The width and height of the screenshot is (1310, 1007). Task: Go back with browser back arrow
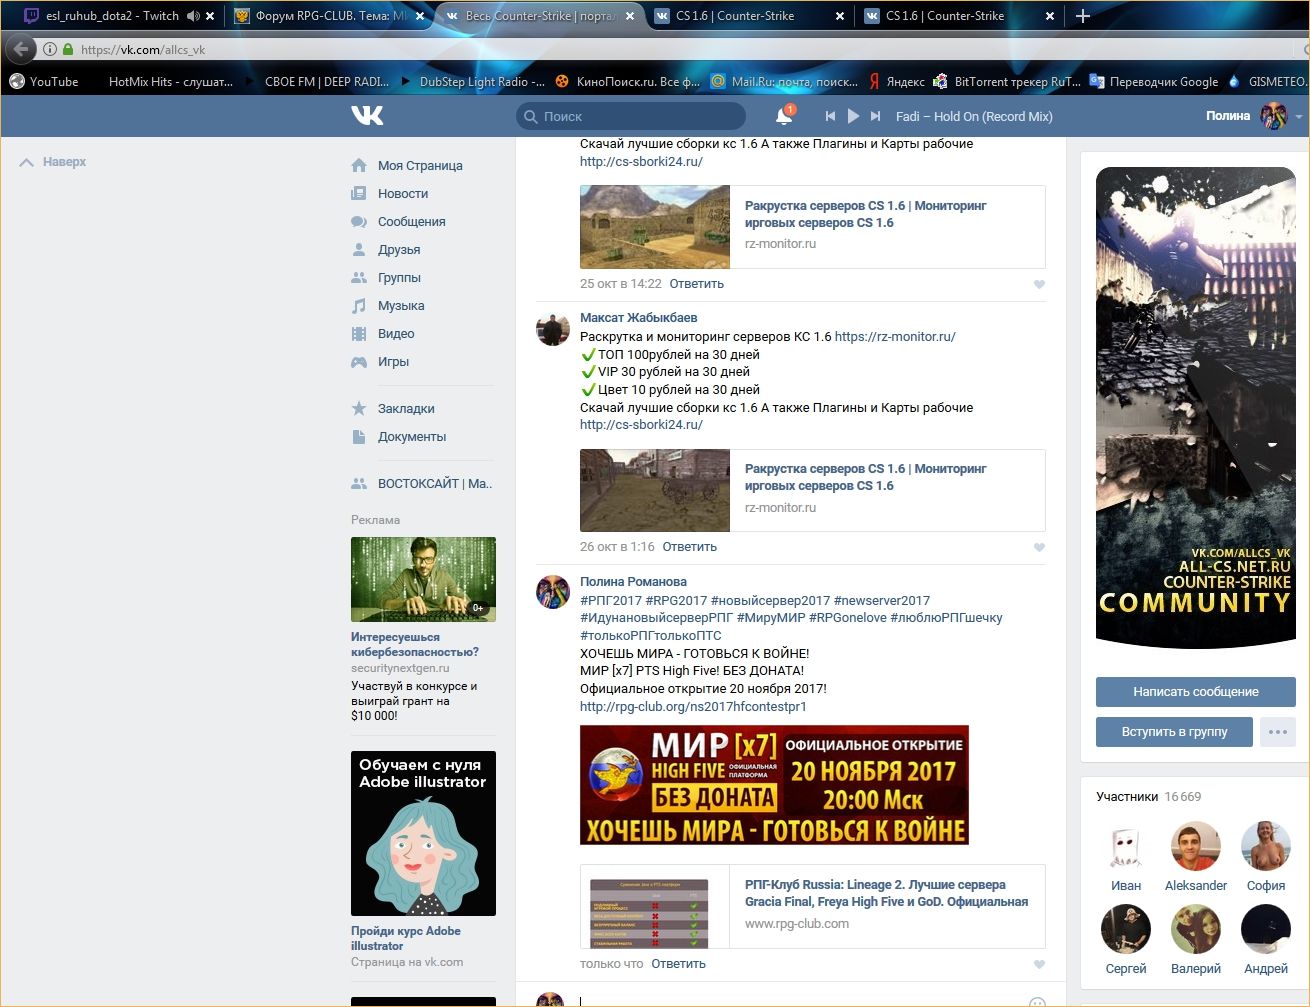coord(21,49)
